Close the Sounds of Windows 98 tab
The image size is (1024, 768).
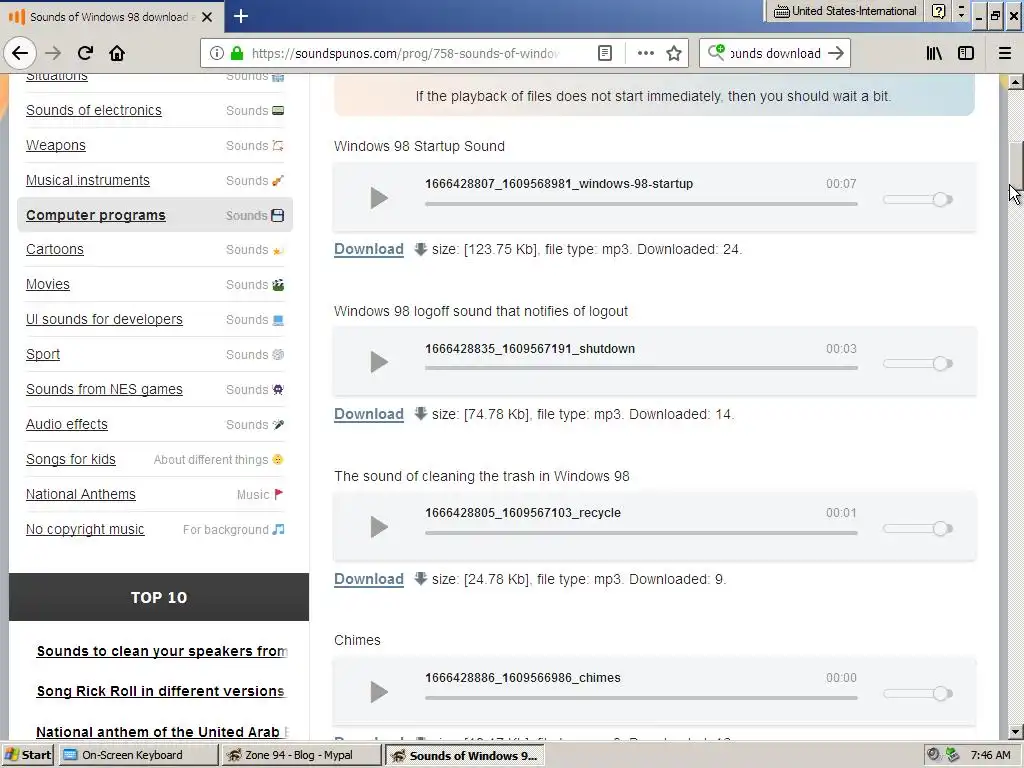pos(207,17)
